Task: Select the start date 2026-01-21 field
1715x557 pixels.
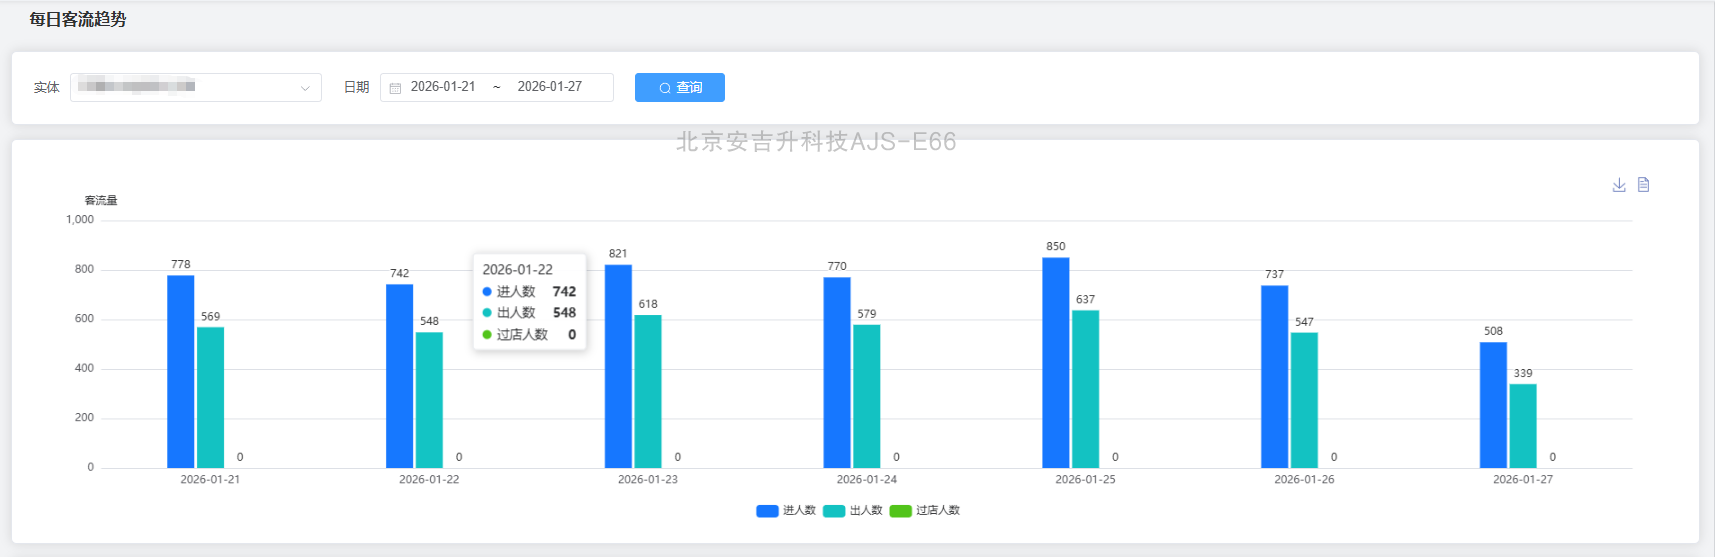Action: (443, 87)
